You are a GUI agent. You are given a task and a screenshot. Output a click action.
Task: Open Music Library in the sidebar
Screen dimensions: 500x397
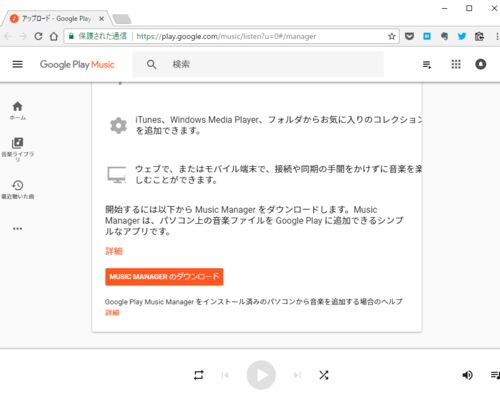pyautogui.click(x=17, y=149)
